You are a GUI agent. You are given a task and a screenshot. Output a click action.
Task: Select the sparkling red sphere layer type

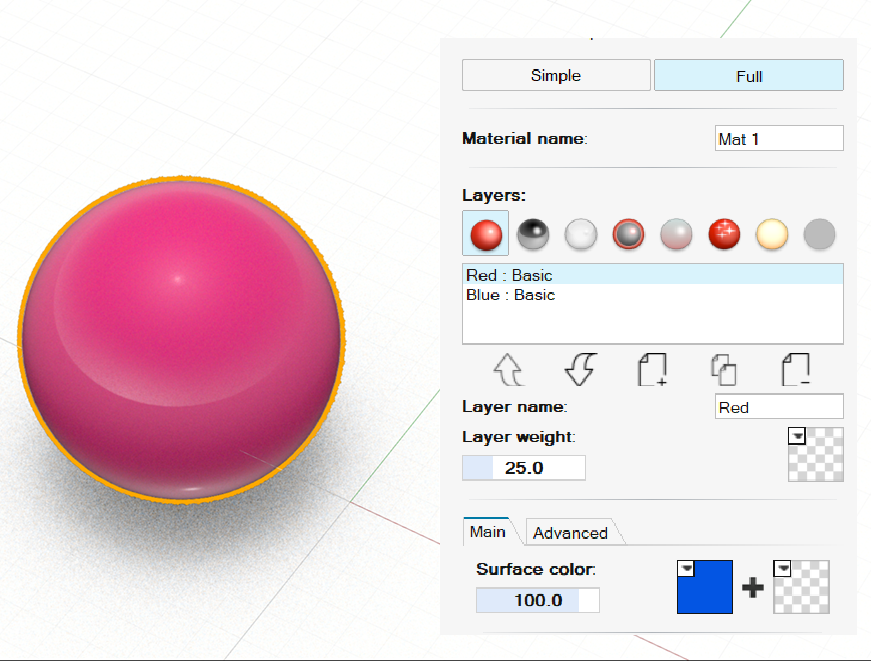coord(724,234)
